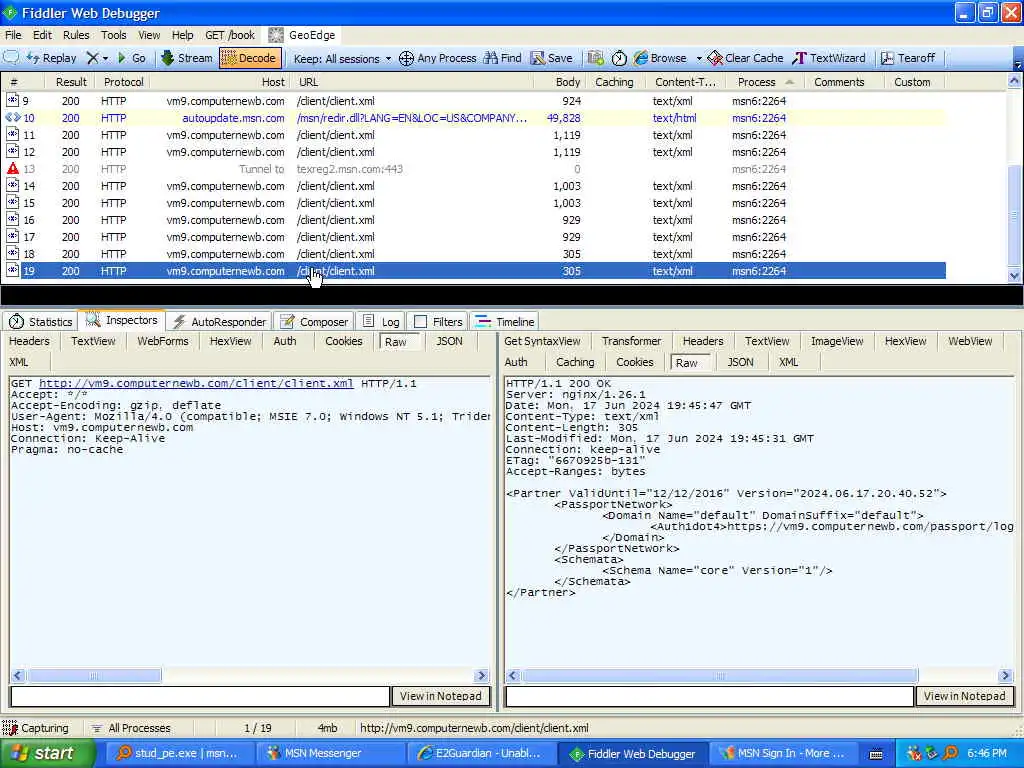The width and height of the screenshot is (1024, 768).
Task: Select request WebForms inspector tab
Action: pos(163,342)
